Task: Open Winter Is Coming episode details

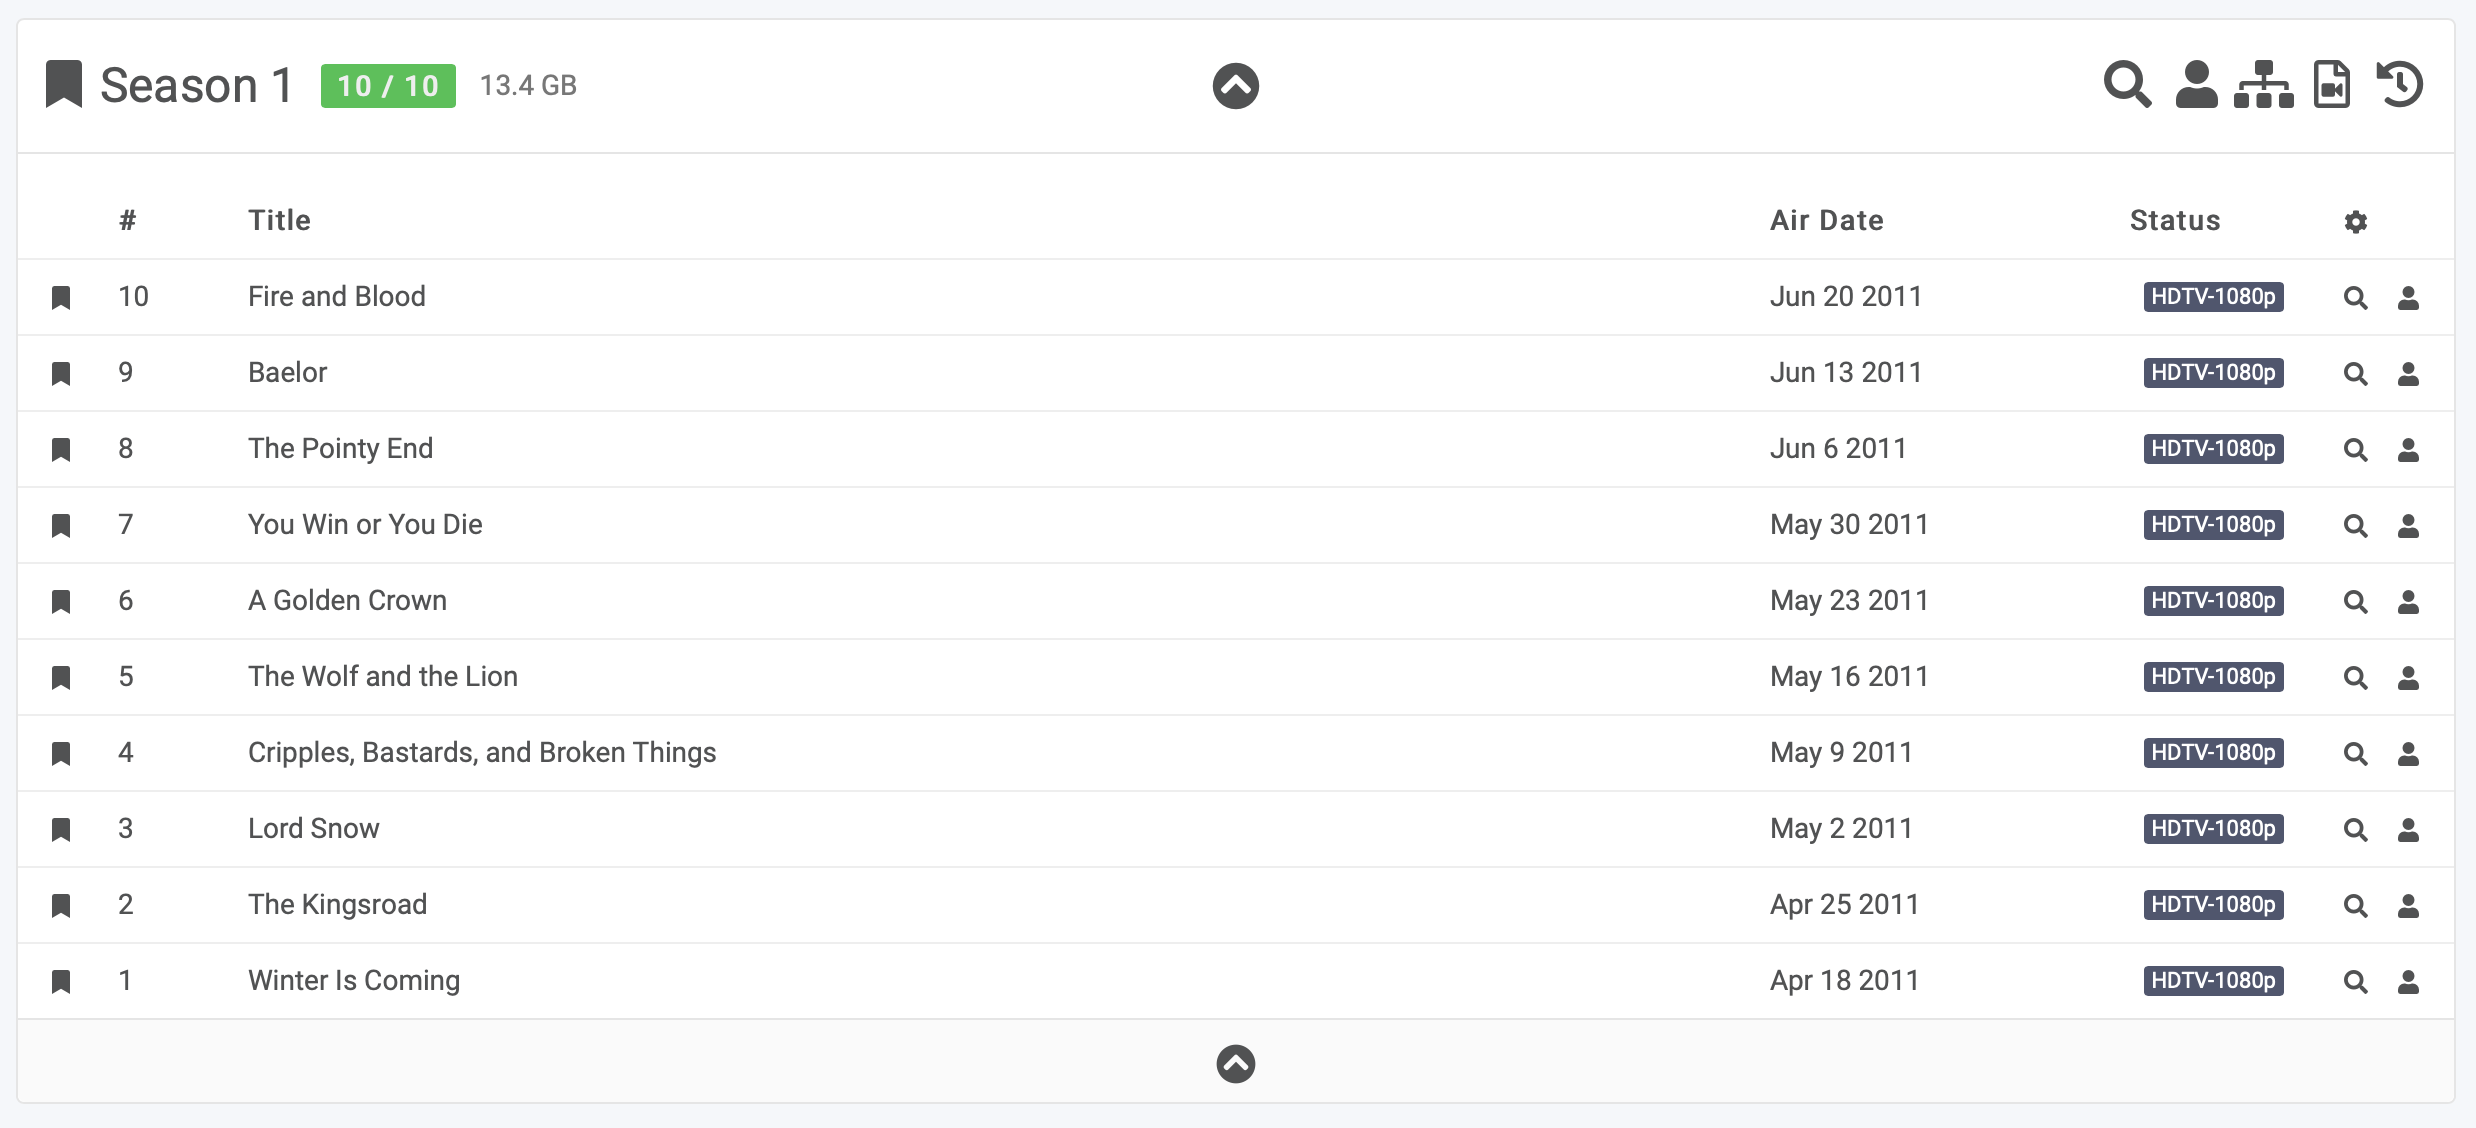Action: [354, 980]
